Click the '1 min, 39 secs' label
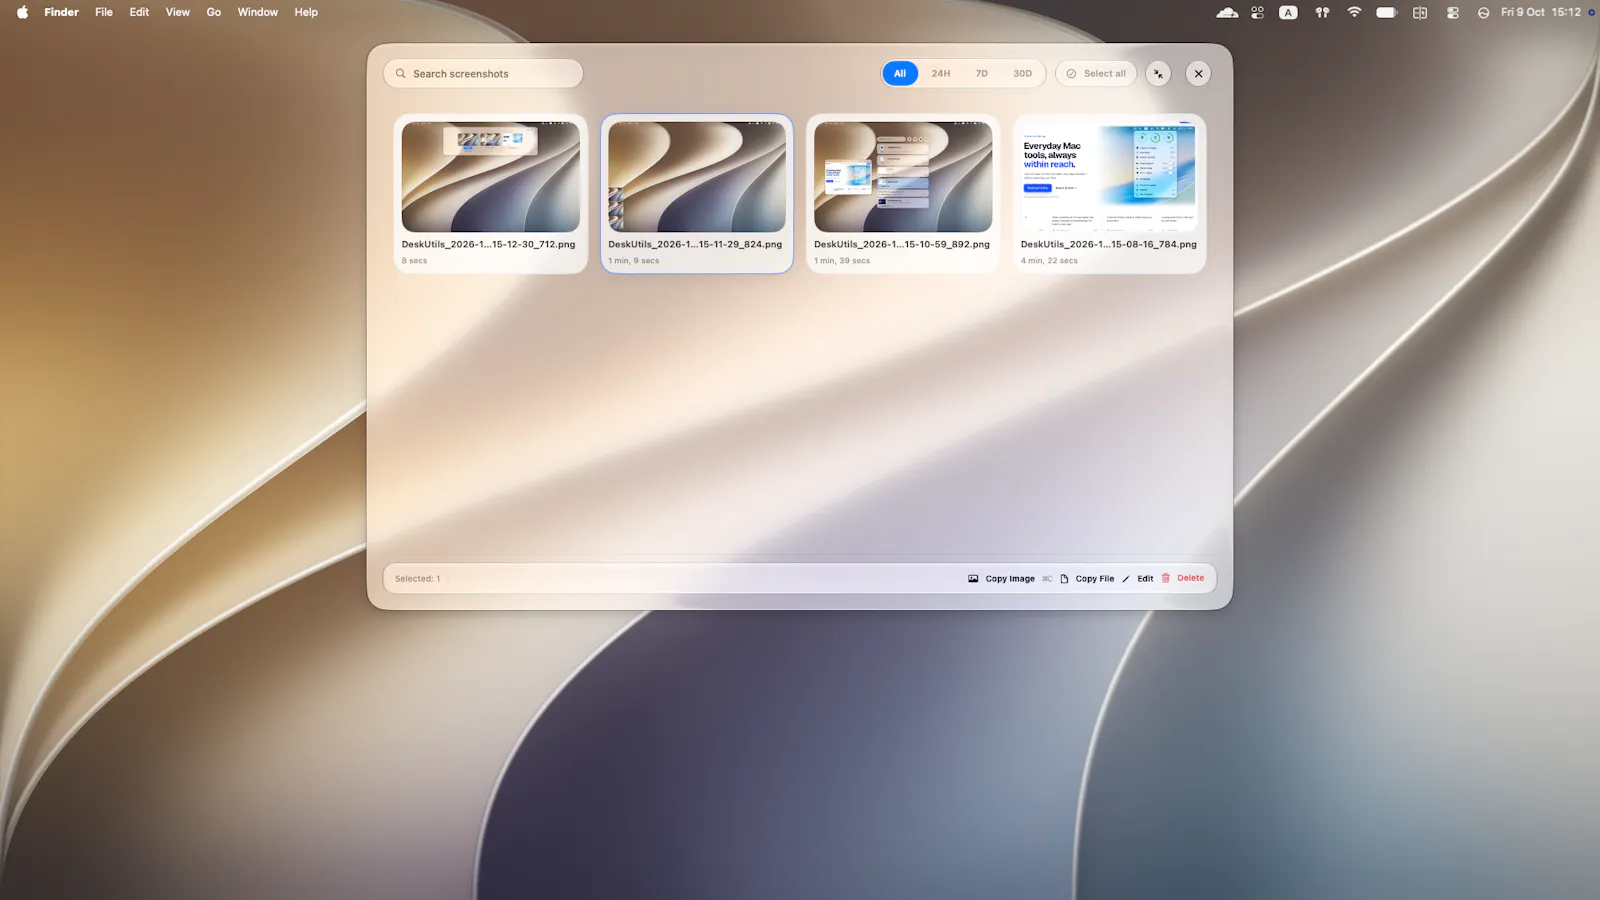The width and height of the screenshot is (1600, 900). (x=842, y=261)
